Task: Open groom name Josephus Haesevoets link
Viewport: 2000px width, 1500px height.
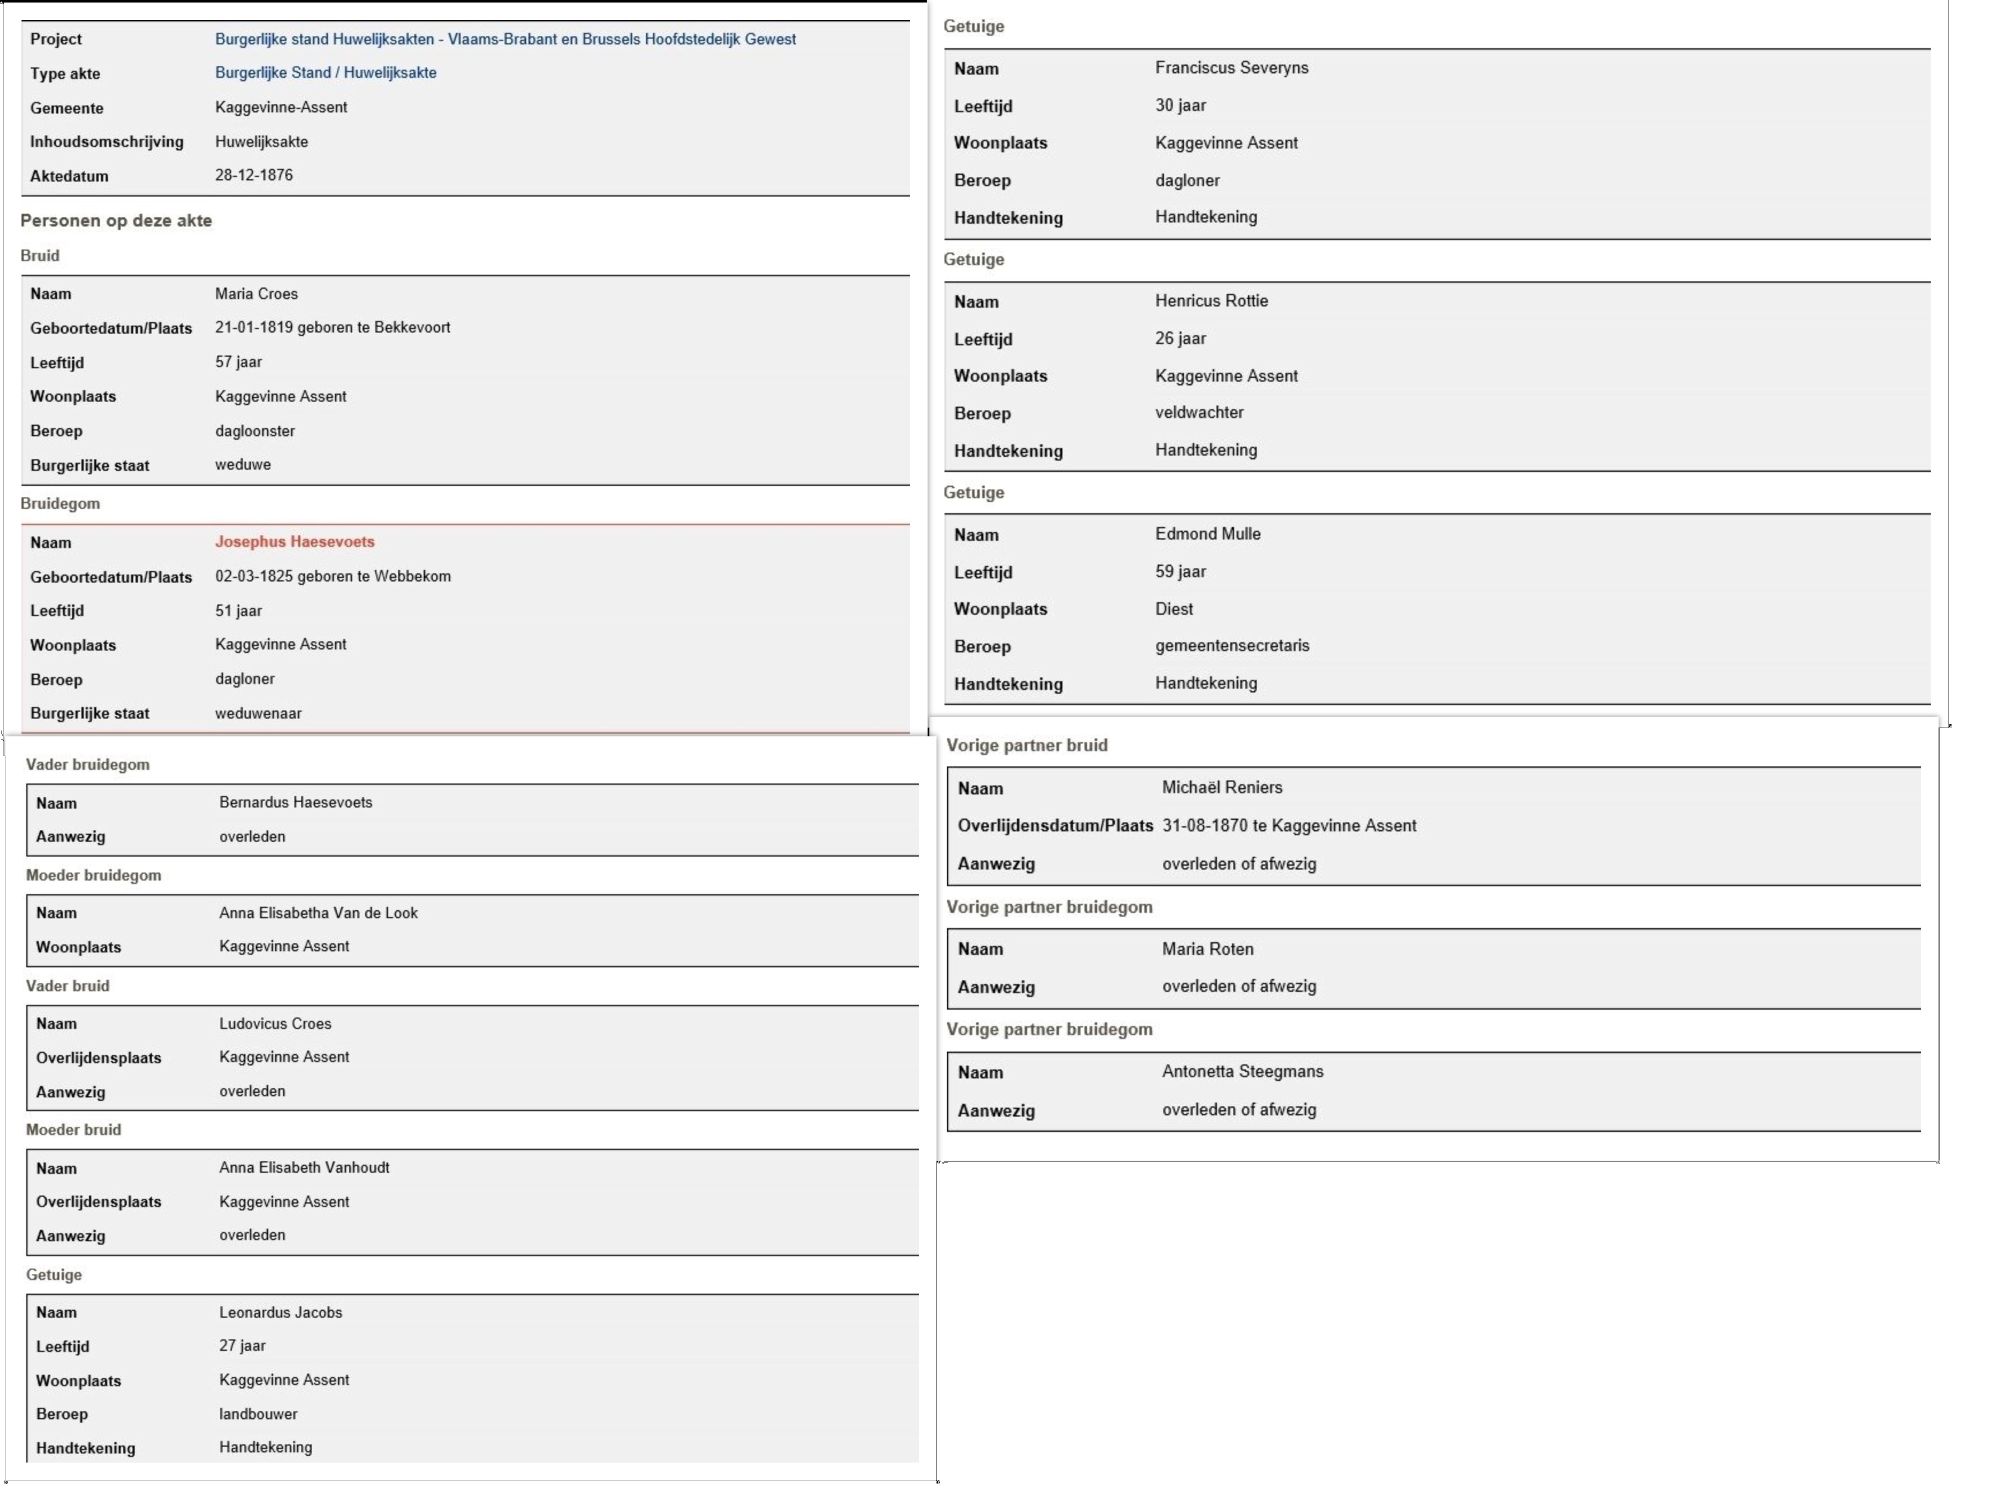Action: (x=295, y=542)
